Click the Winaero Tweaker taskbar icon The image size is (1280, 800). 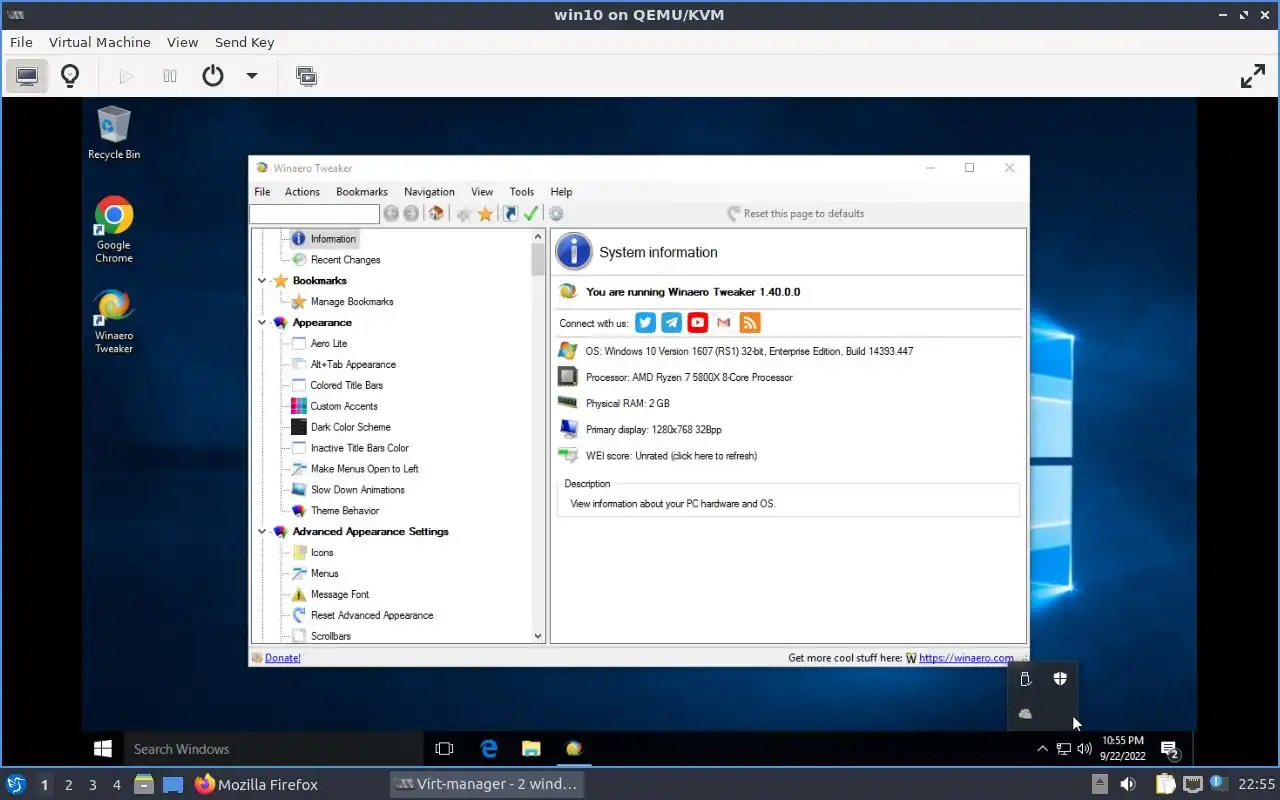(x=574, y=749)
